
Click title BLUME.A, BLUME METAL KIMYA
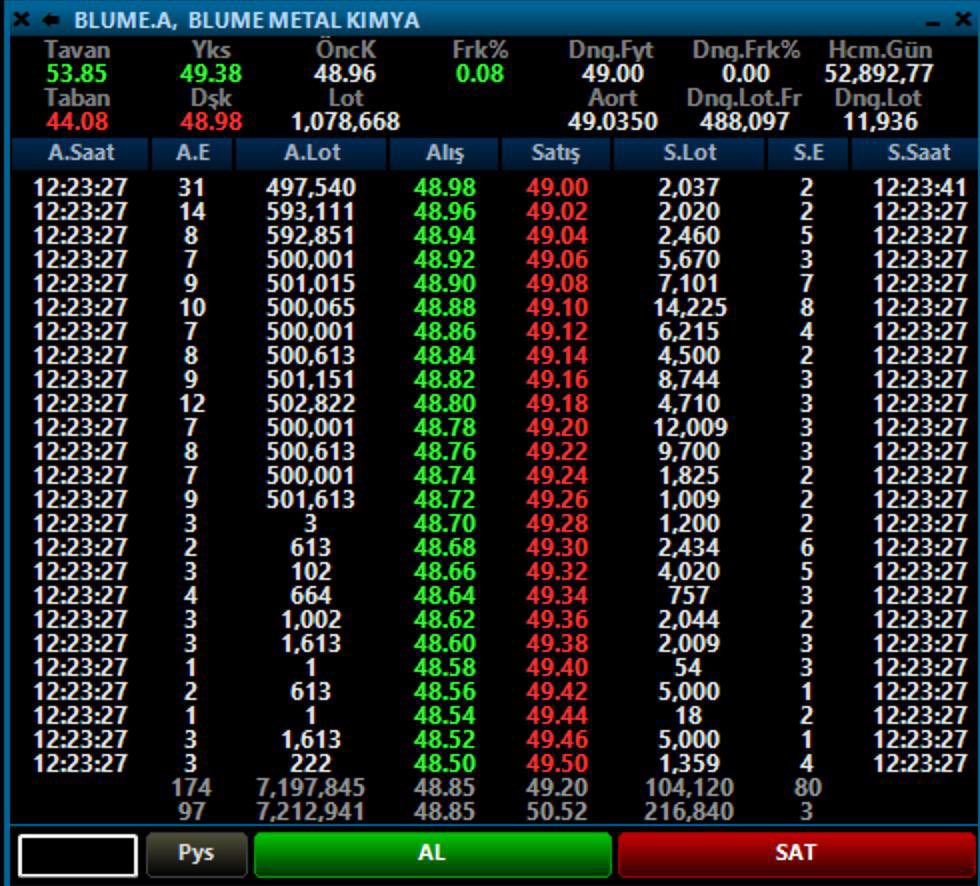tap(246, 21)
